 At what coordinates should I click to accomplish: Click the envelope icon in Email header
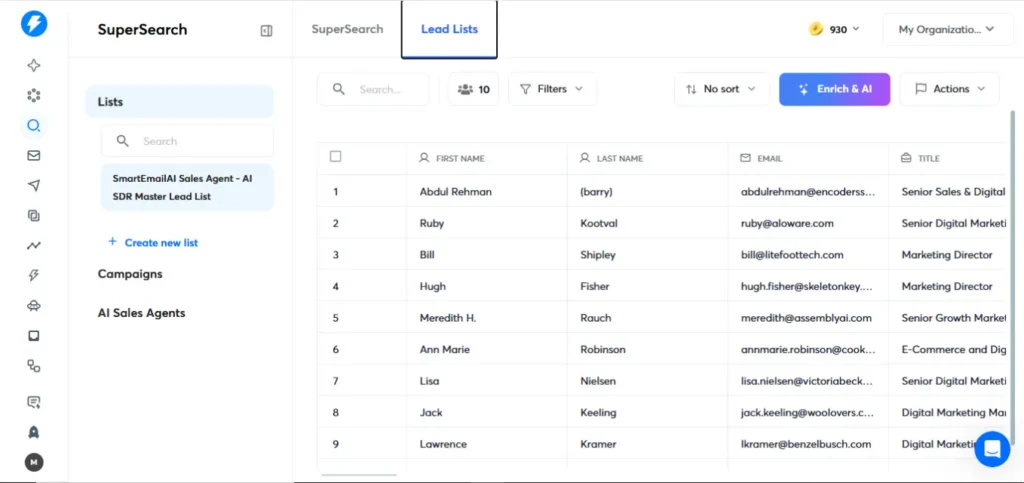click(x=745, y=158)
